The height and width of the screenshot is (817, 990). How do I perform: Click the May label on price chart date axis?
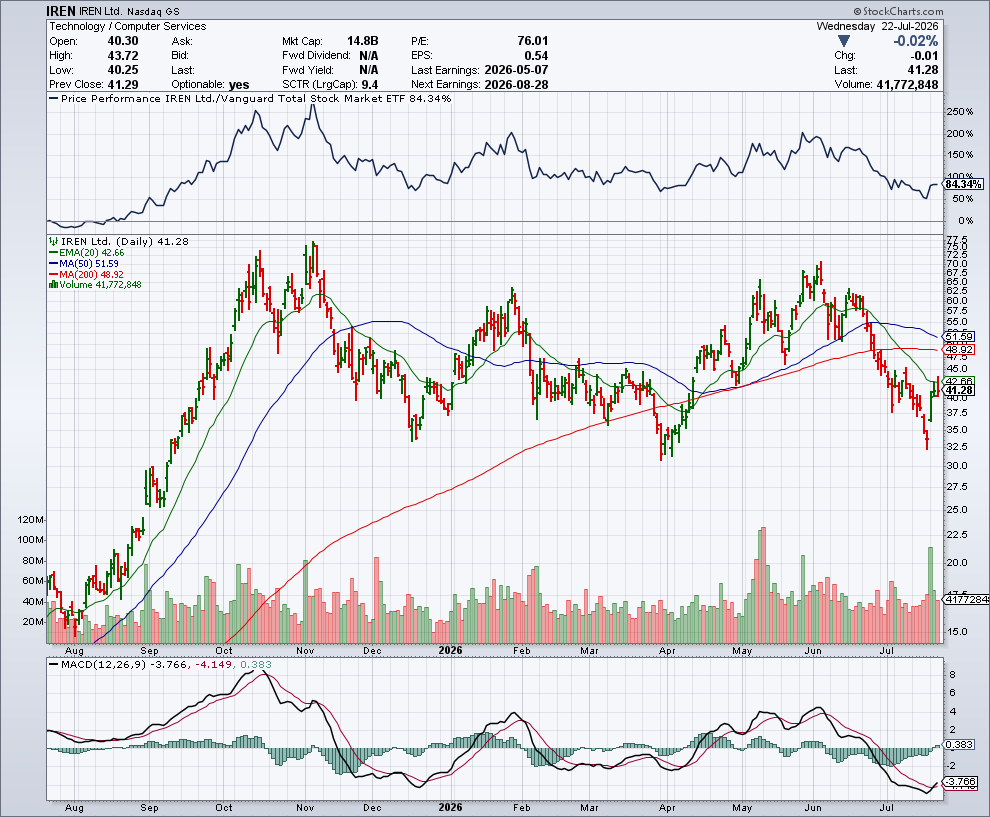pos(742,650)
